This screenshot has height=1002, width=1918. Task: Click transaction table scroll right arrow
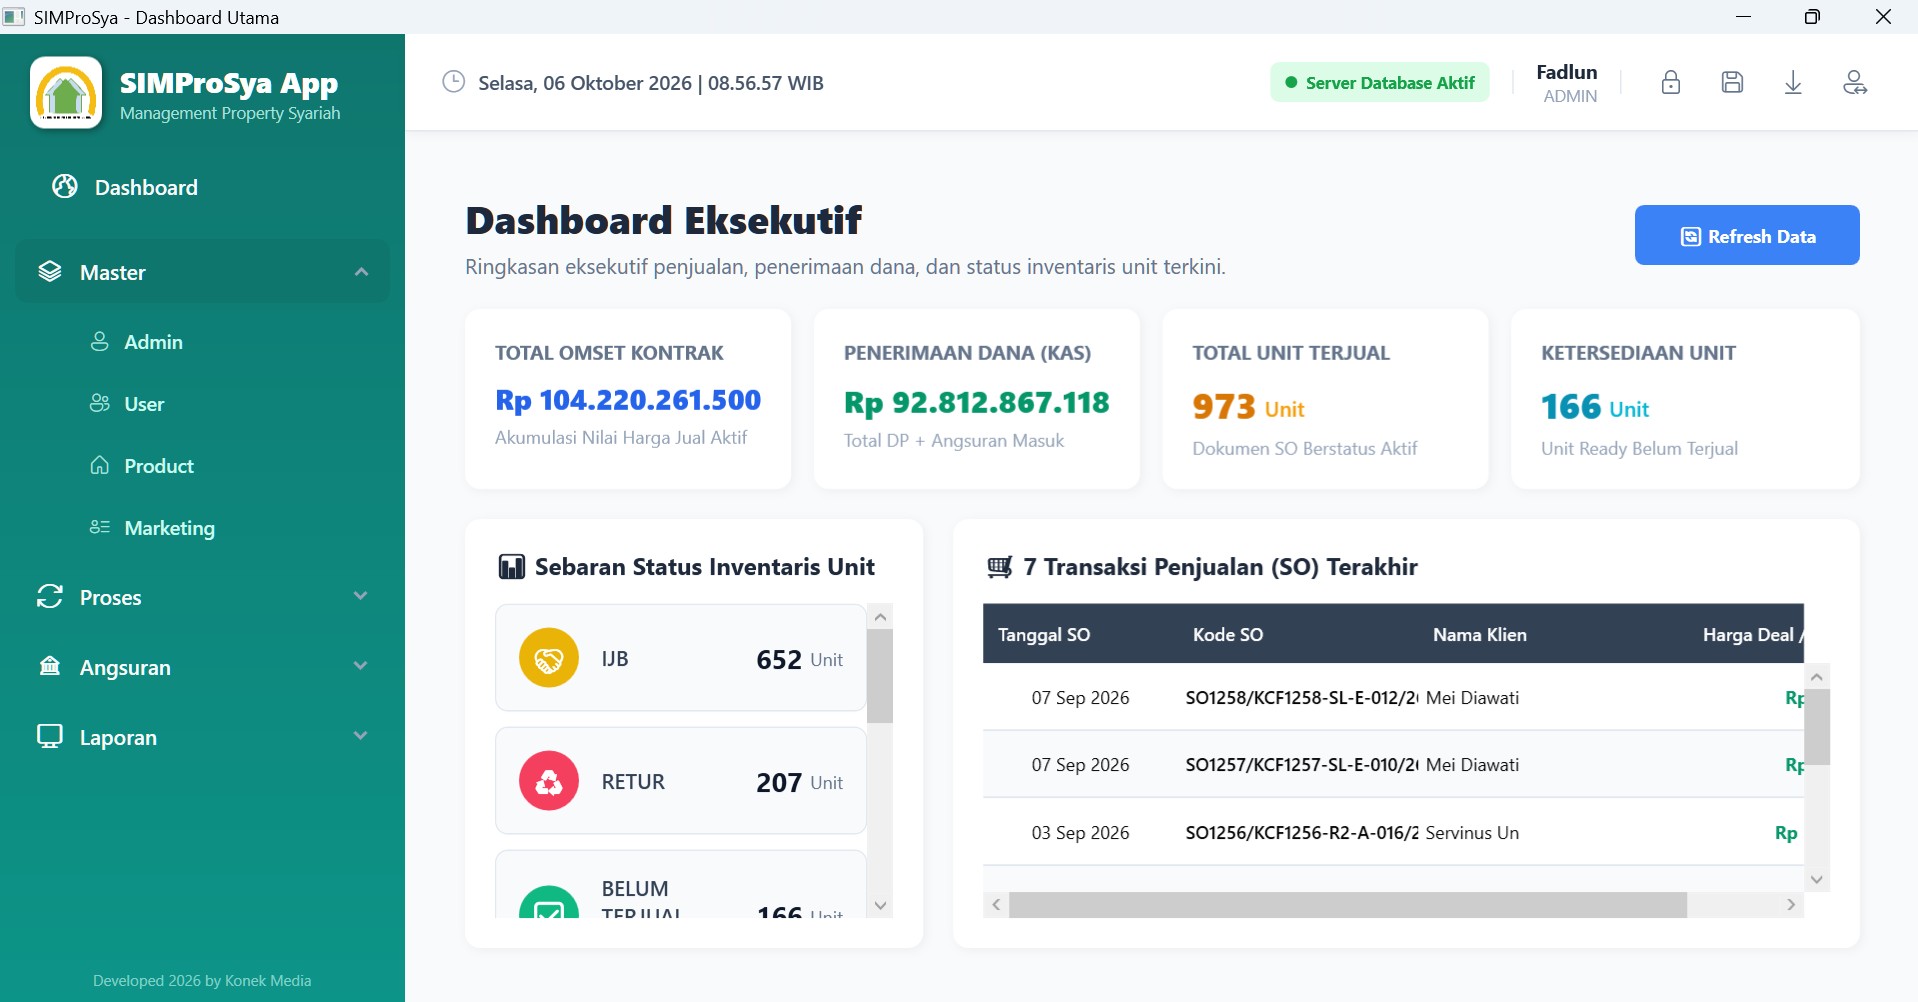(1791, 905)
